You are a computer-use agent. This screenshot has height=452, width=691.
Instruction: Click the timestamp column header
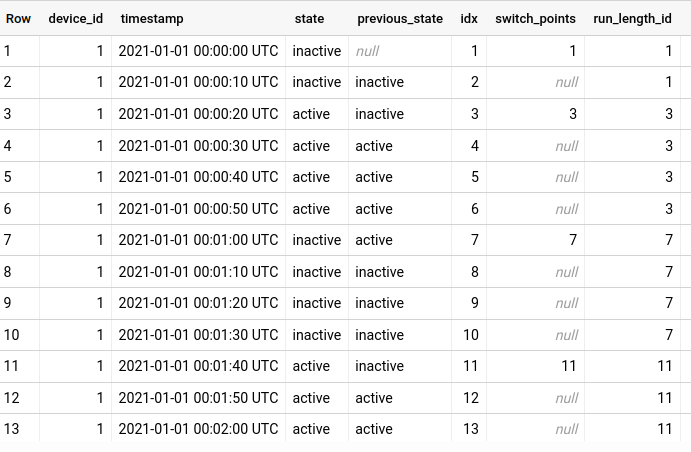[x=151, y=19]
